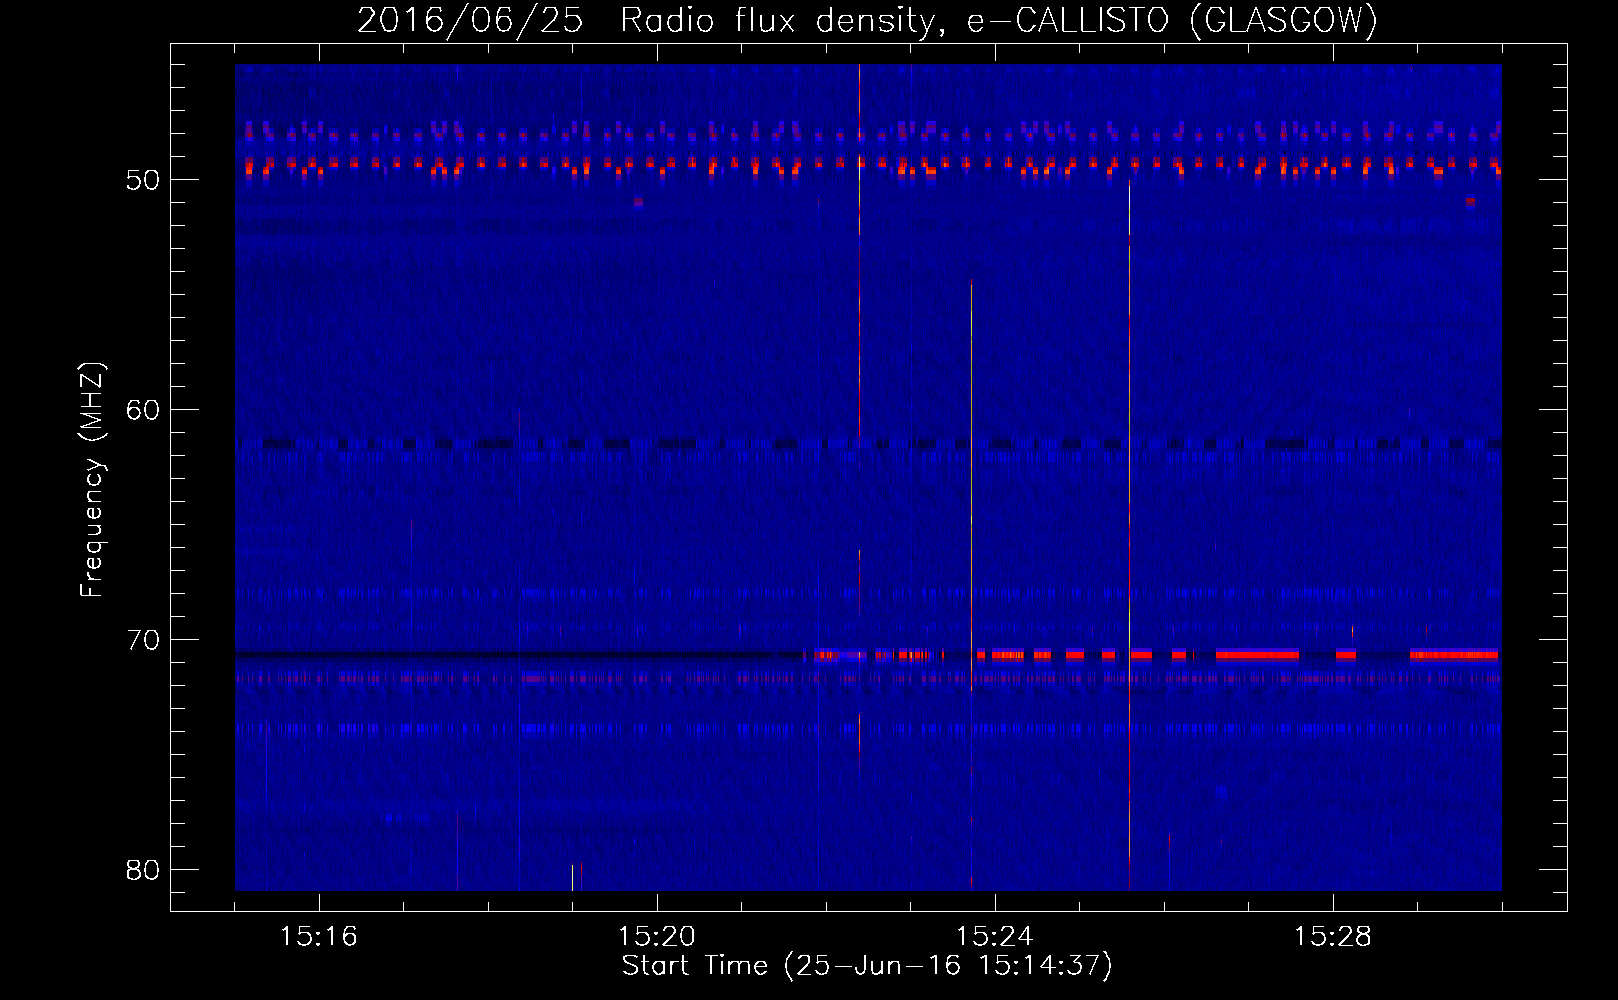Click the long red burst near 70 MHz after 15:26
The height and width of the screenshot is (1000, 1618).
click(x=1257, y=655)
